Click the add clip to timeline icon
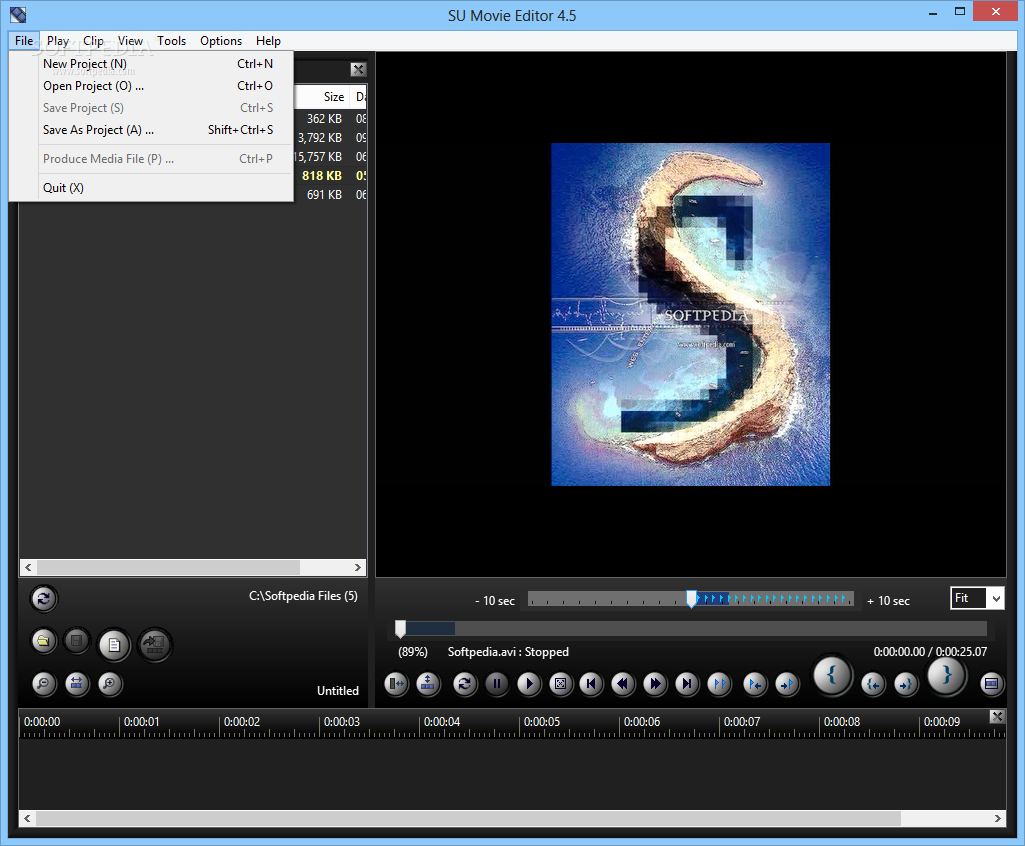 pyautogui.click(x=428, y=684)
